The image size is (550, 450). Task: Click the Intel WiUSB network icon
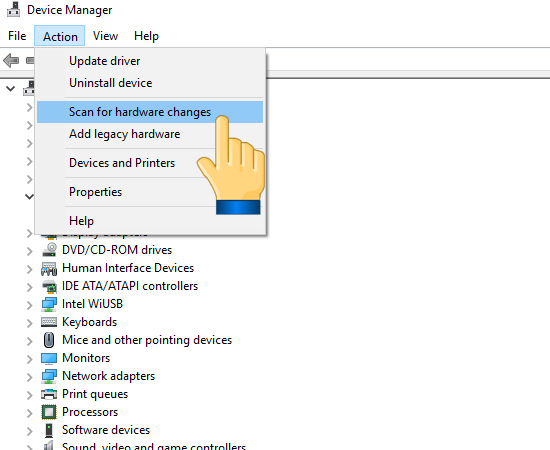[49, 304]
